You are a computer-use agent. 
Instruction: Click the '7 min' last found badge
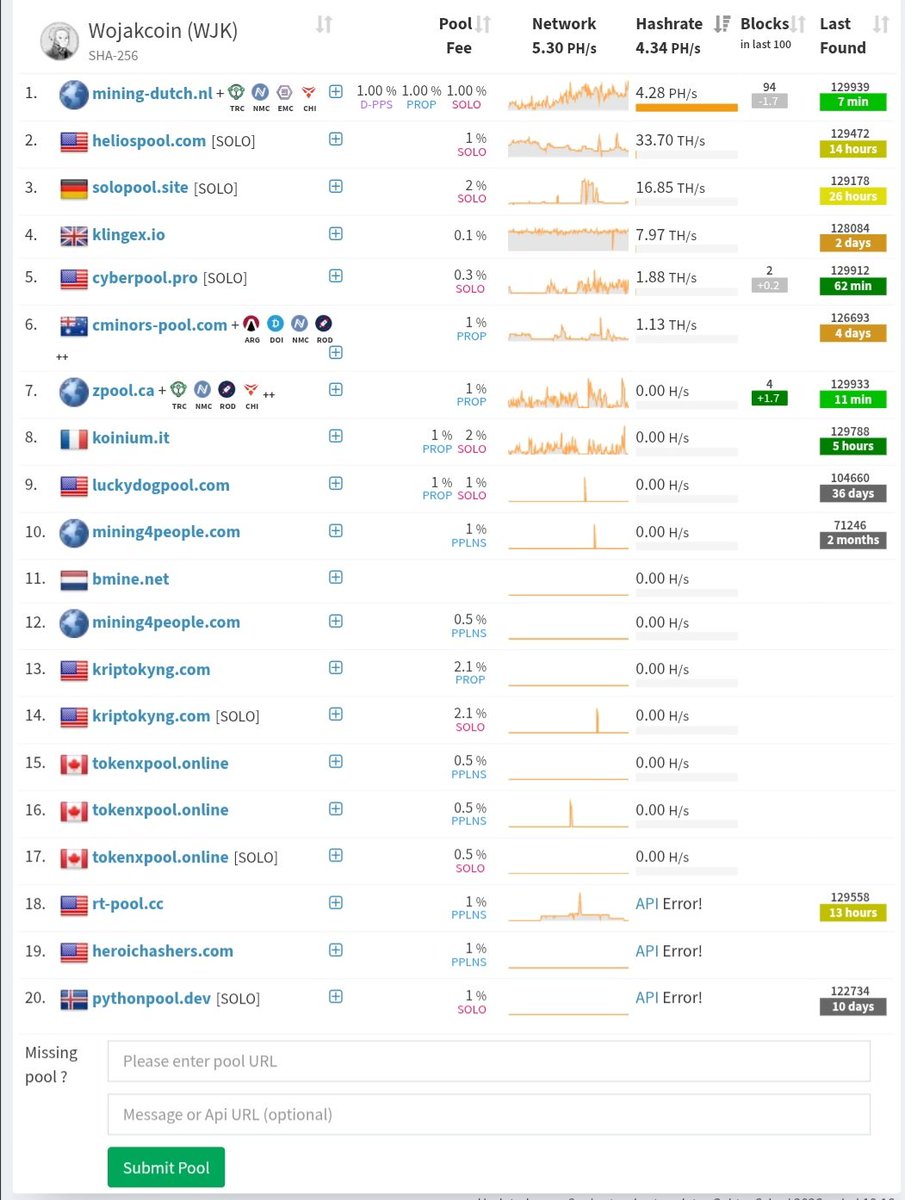[x=852, y=103]
